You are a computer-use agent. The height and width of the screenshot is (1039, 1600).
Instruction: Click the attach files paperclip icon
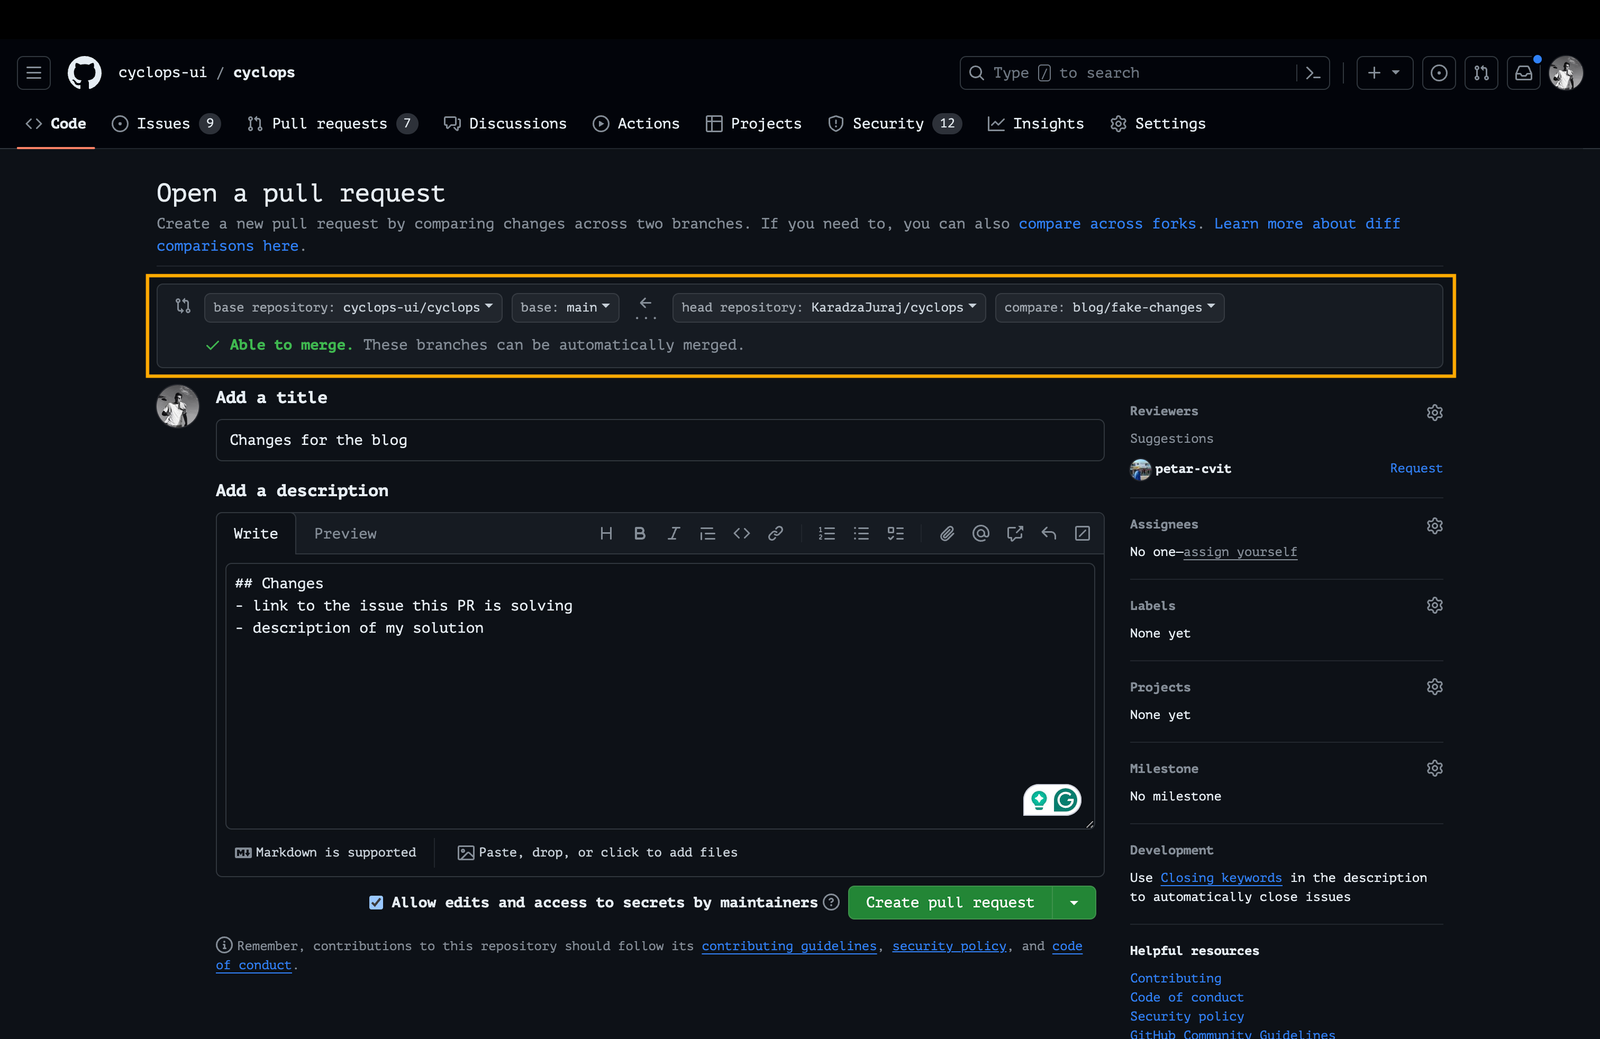[946, 534]
